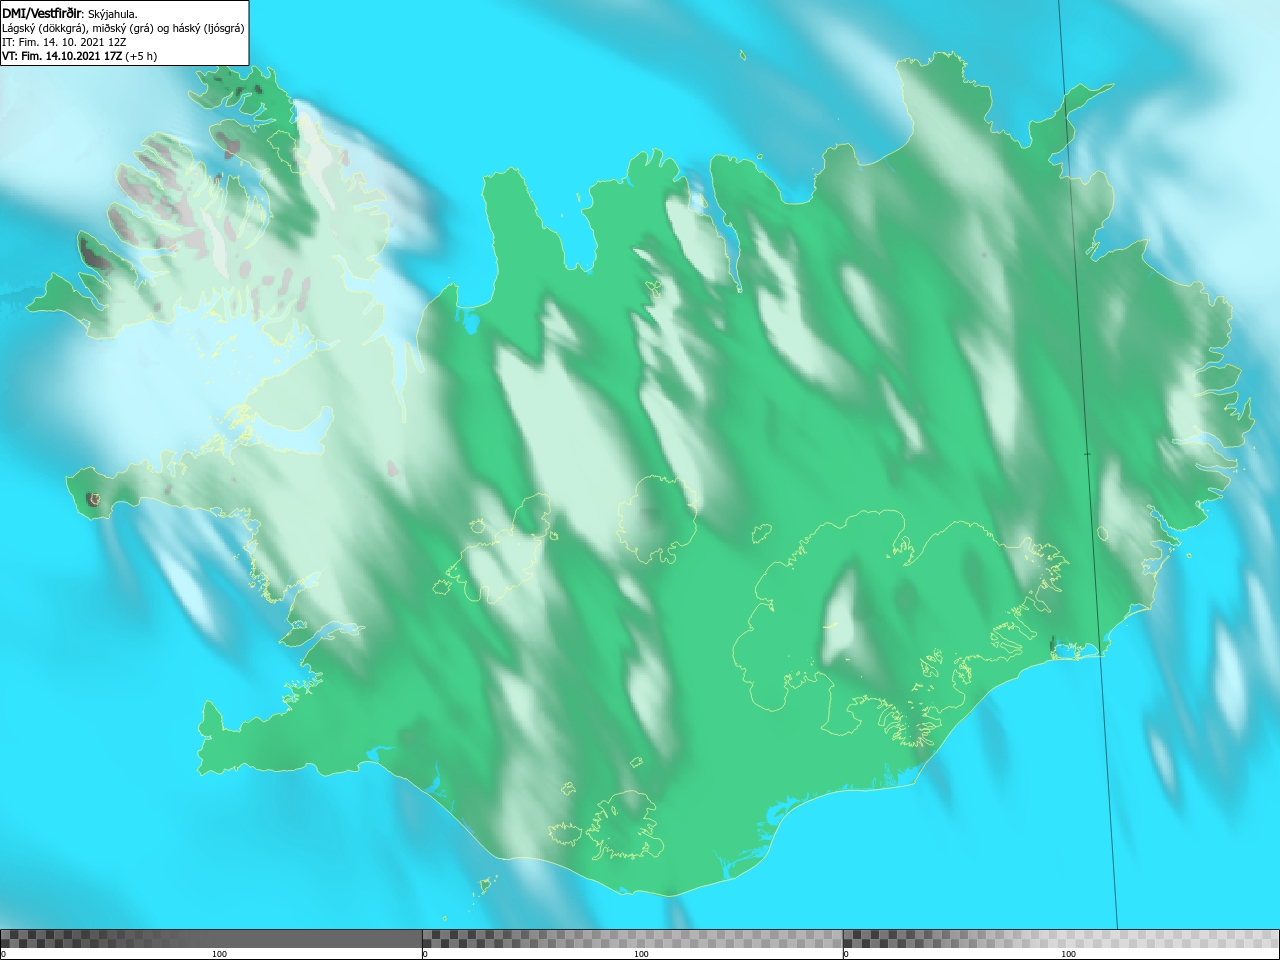The height and width of the screenshot is (960, 1280).
Task: Click the 'IT: Fim. 14. 10. 2021 12Z' line
Action: pos(64,42)
